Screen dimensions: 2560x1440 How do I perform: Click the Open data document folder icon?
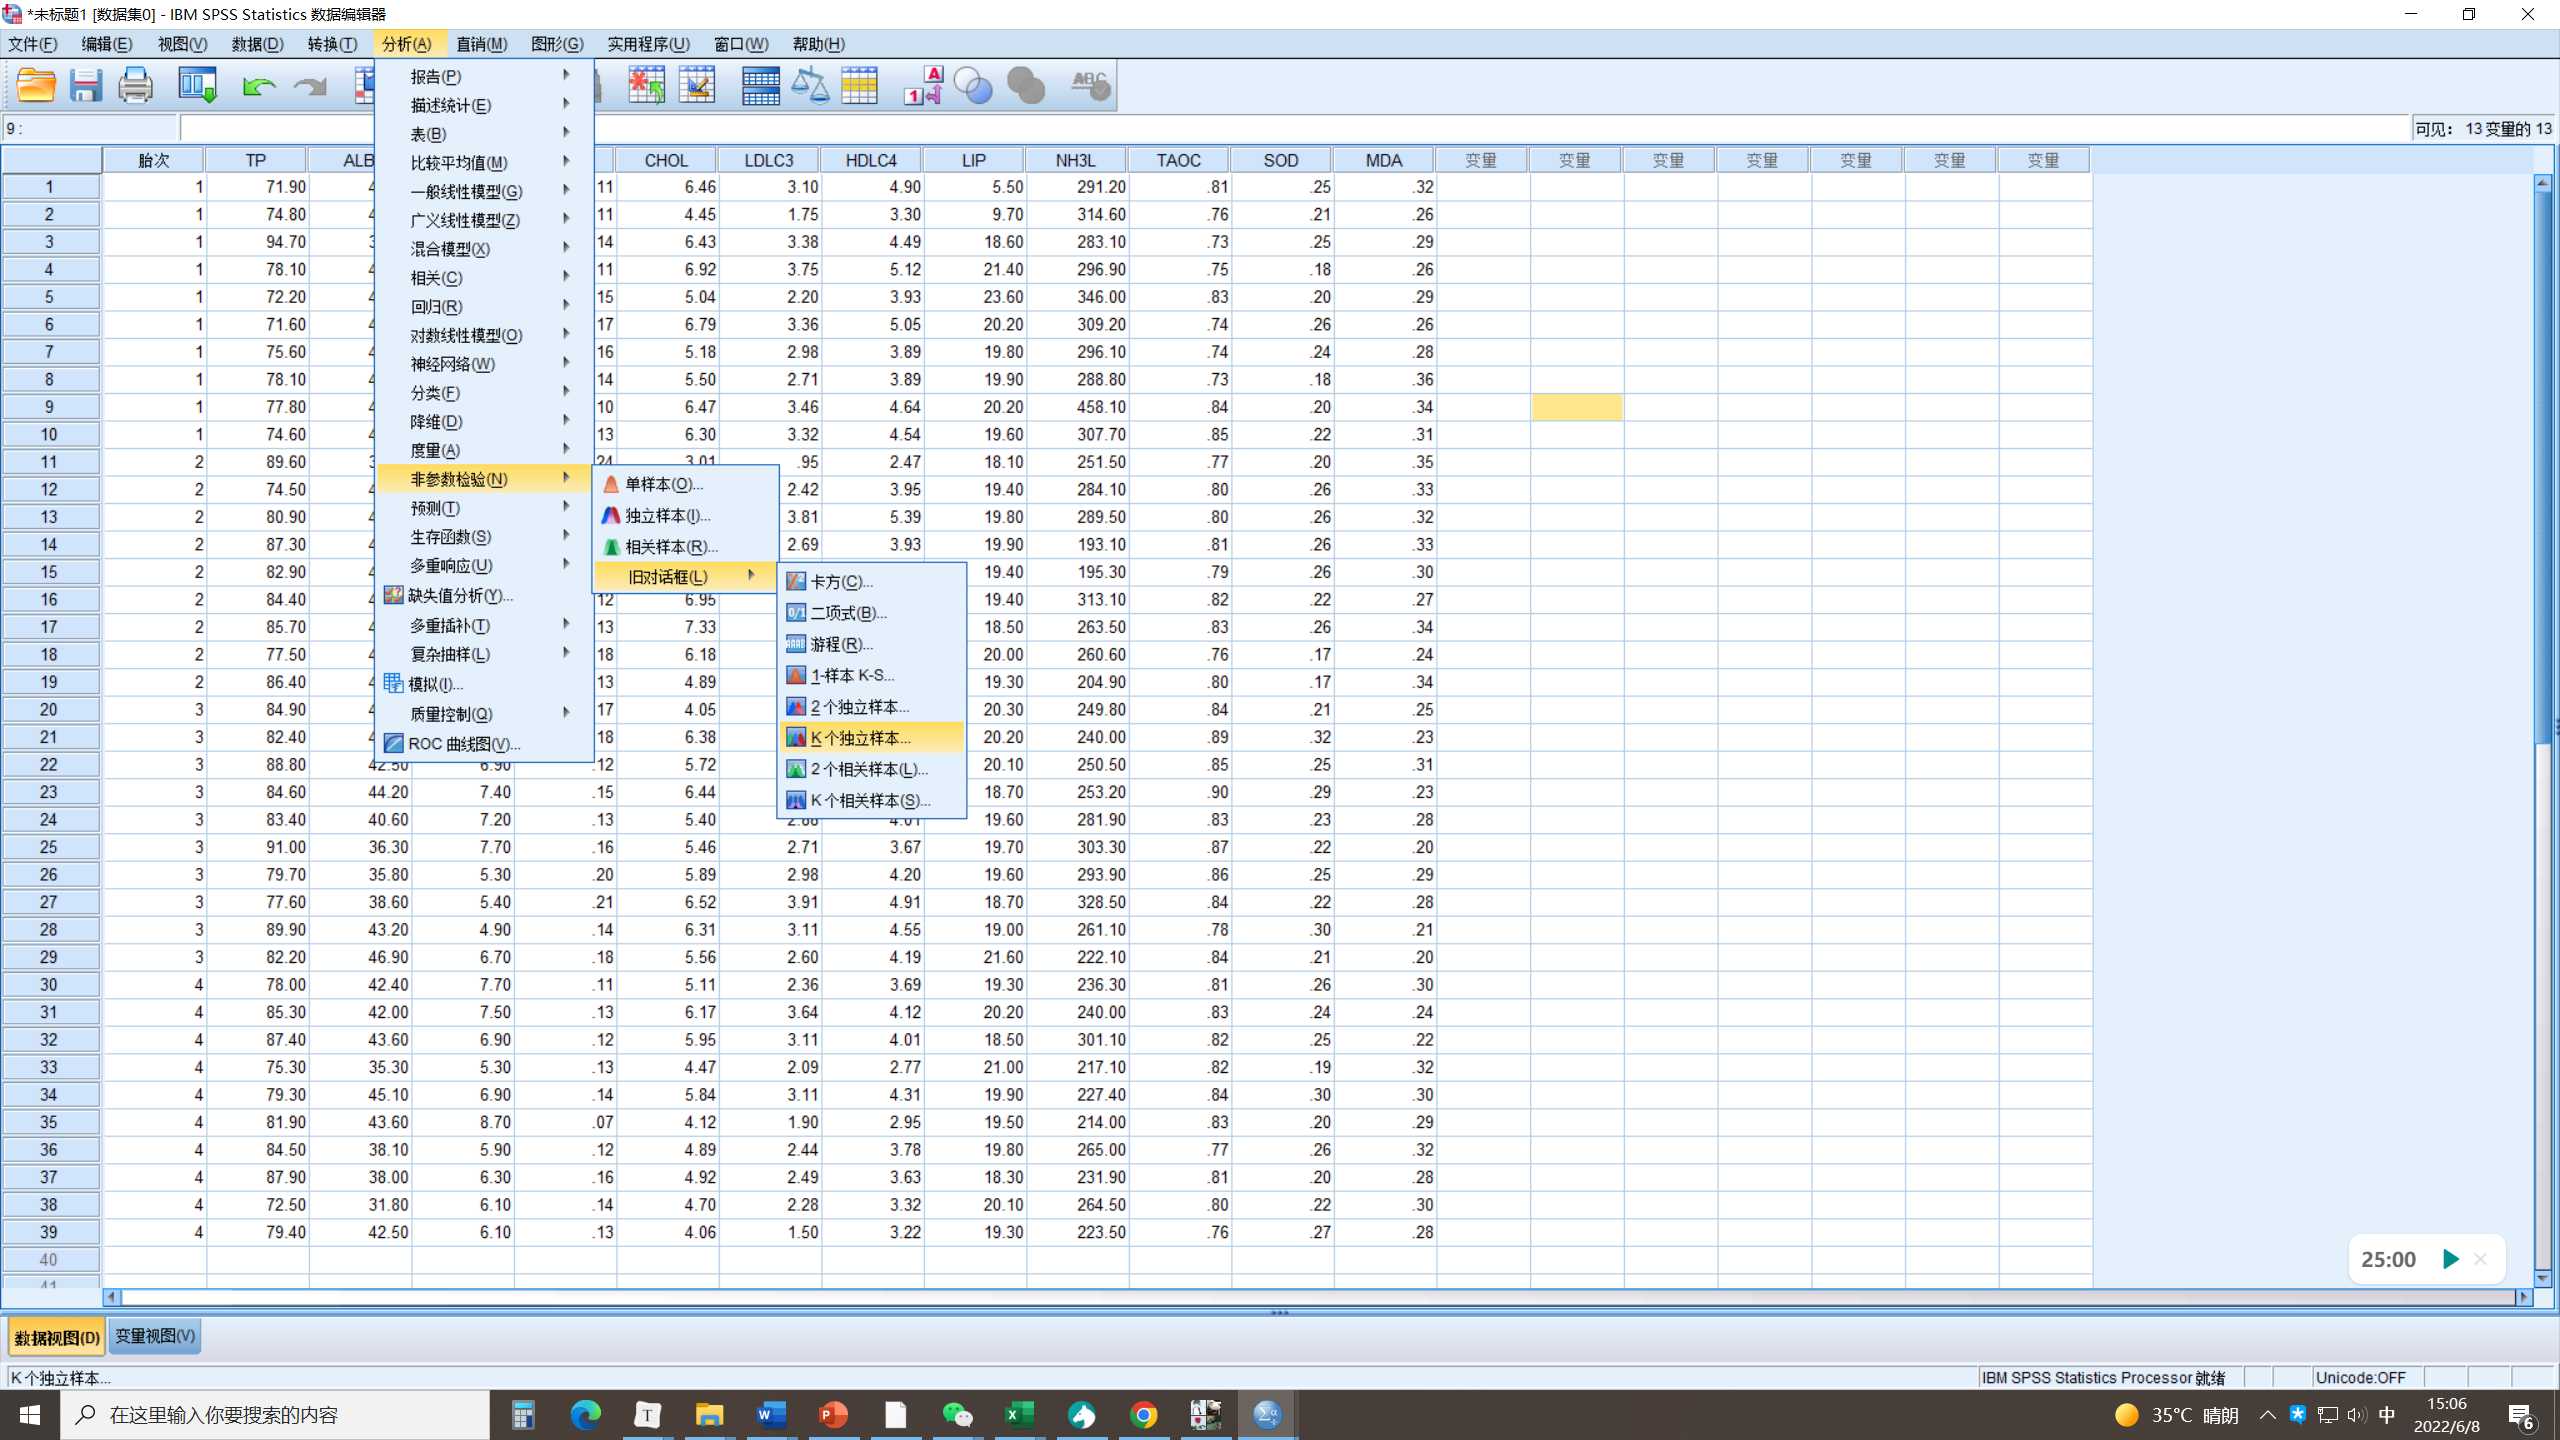coord(36,86)
